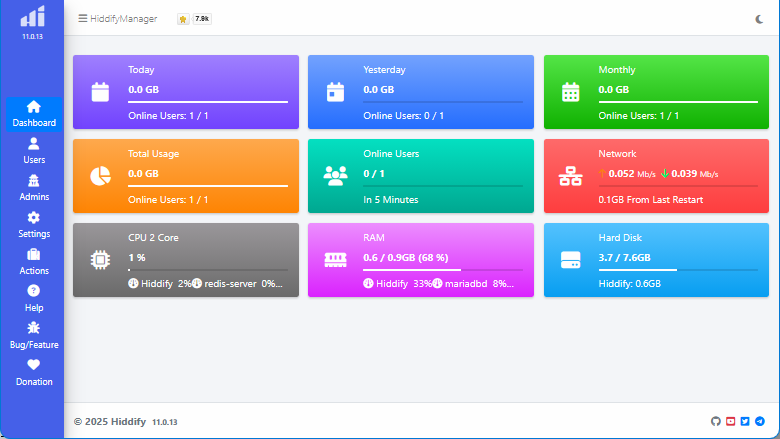Open the Admins section
Image resolution: width=780 pixels, height=439 pixels.
34,187
